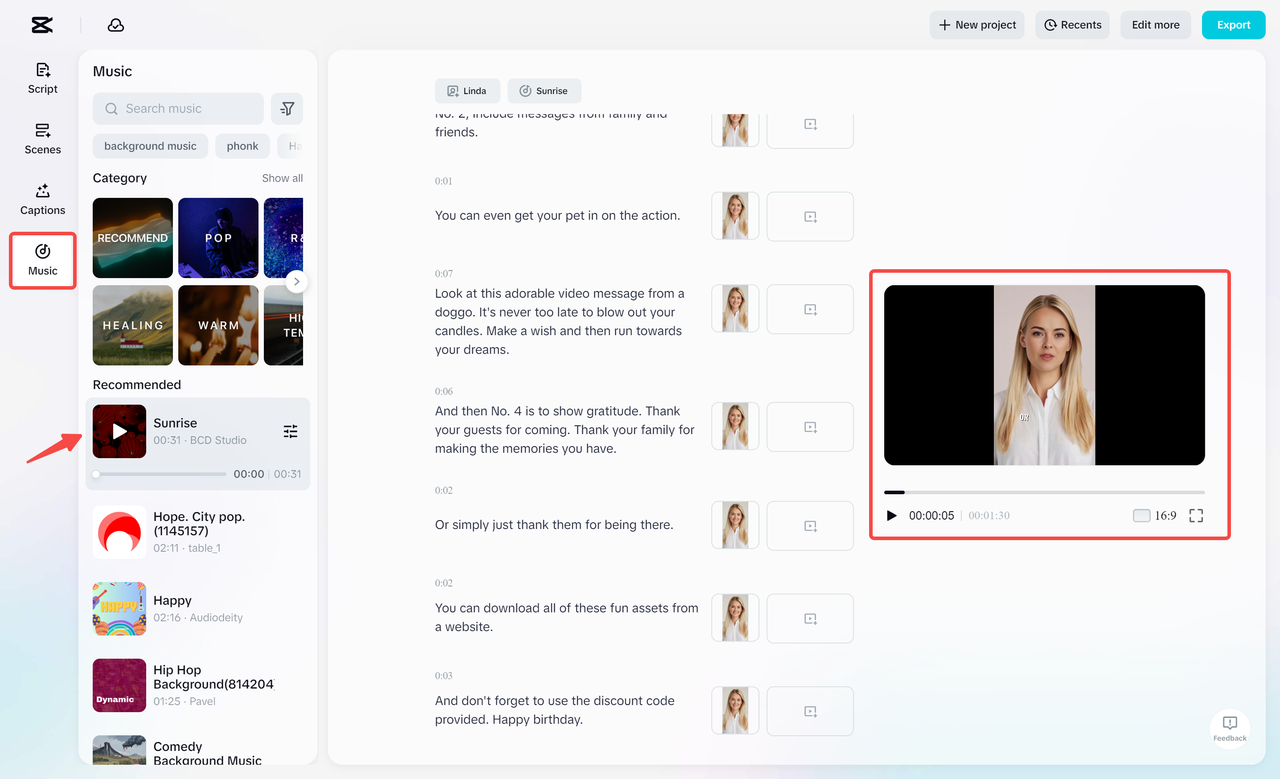Open the adjust settings icon for Sunrise track
Viewport: 1280px width, 779px height.
click(290, 431)
